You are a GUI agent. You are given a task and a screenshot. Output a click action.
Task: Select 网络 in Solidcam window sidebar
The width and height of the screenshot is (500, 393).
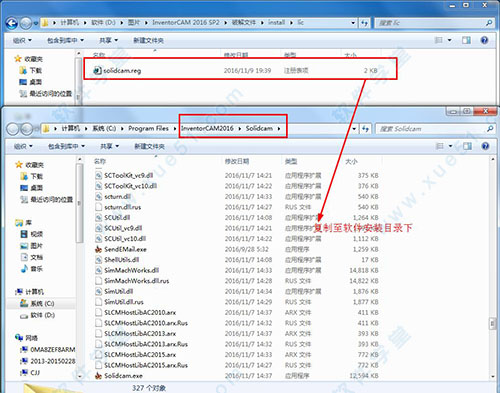26,338
